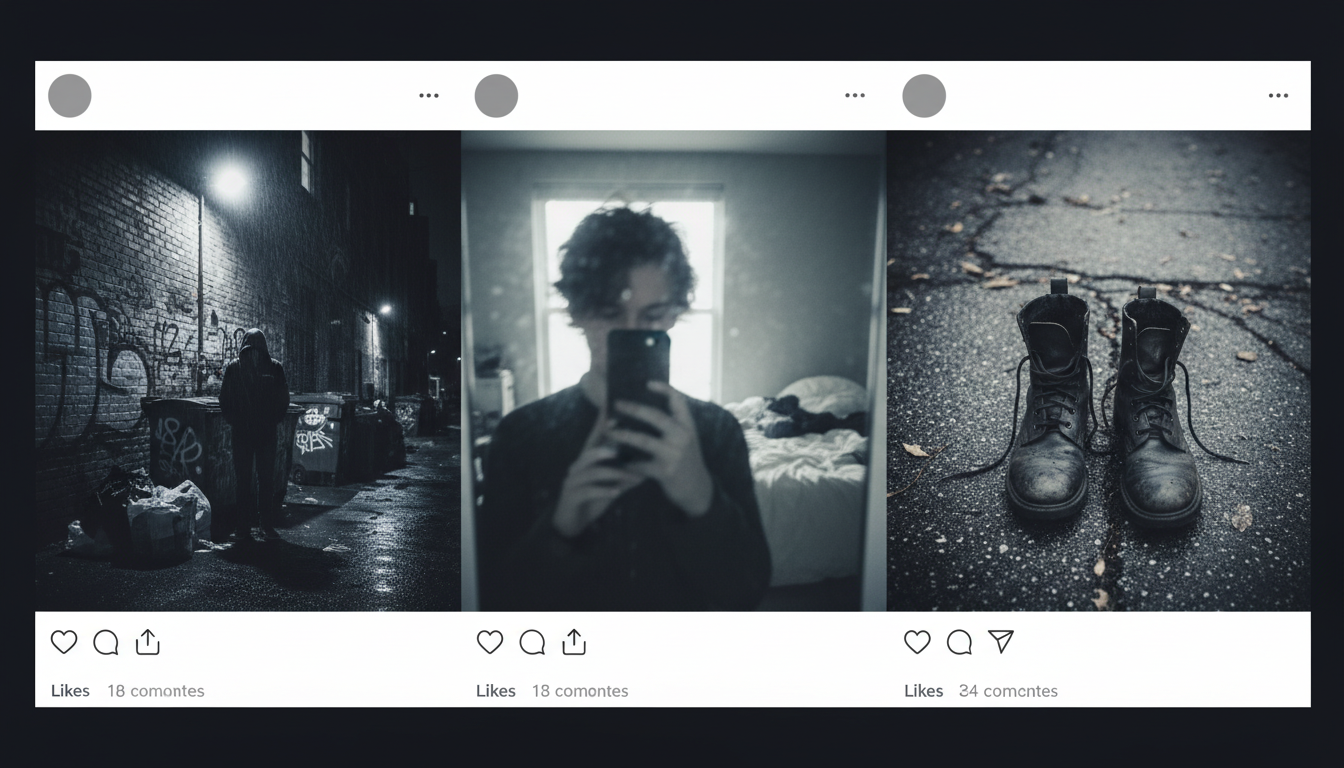Comment on the mirror selfie post

[x=532, y=642]
